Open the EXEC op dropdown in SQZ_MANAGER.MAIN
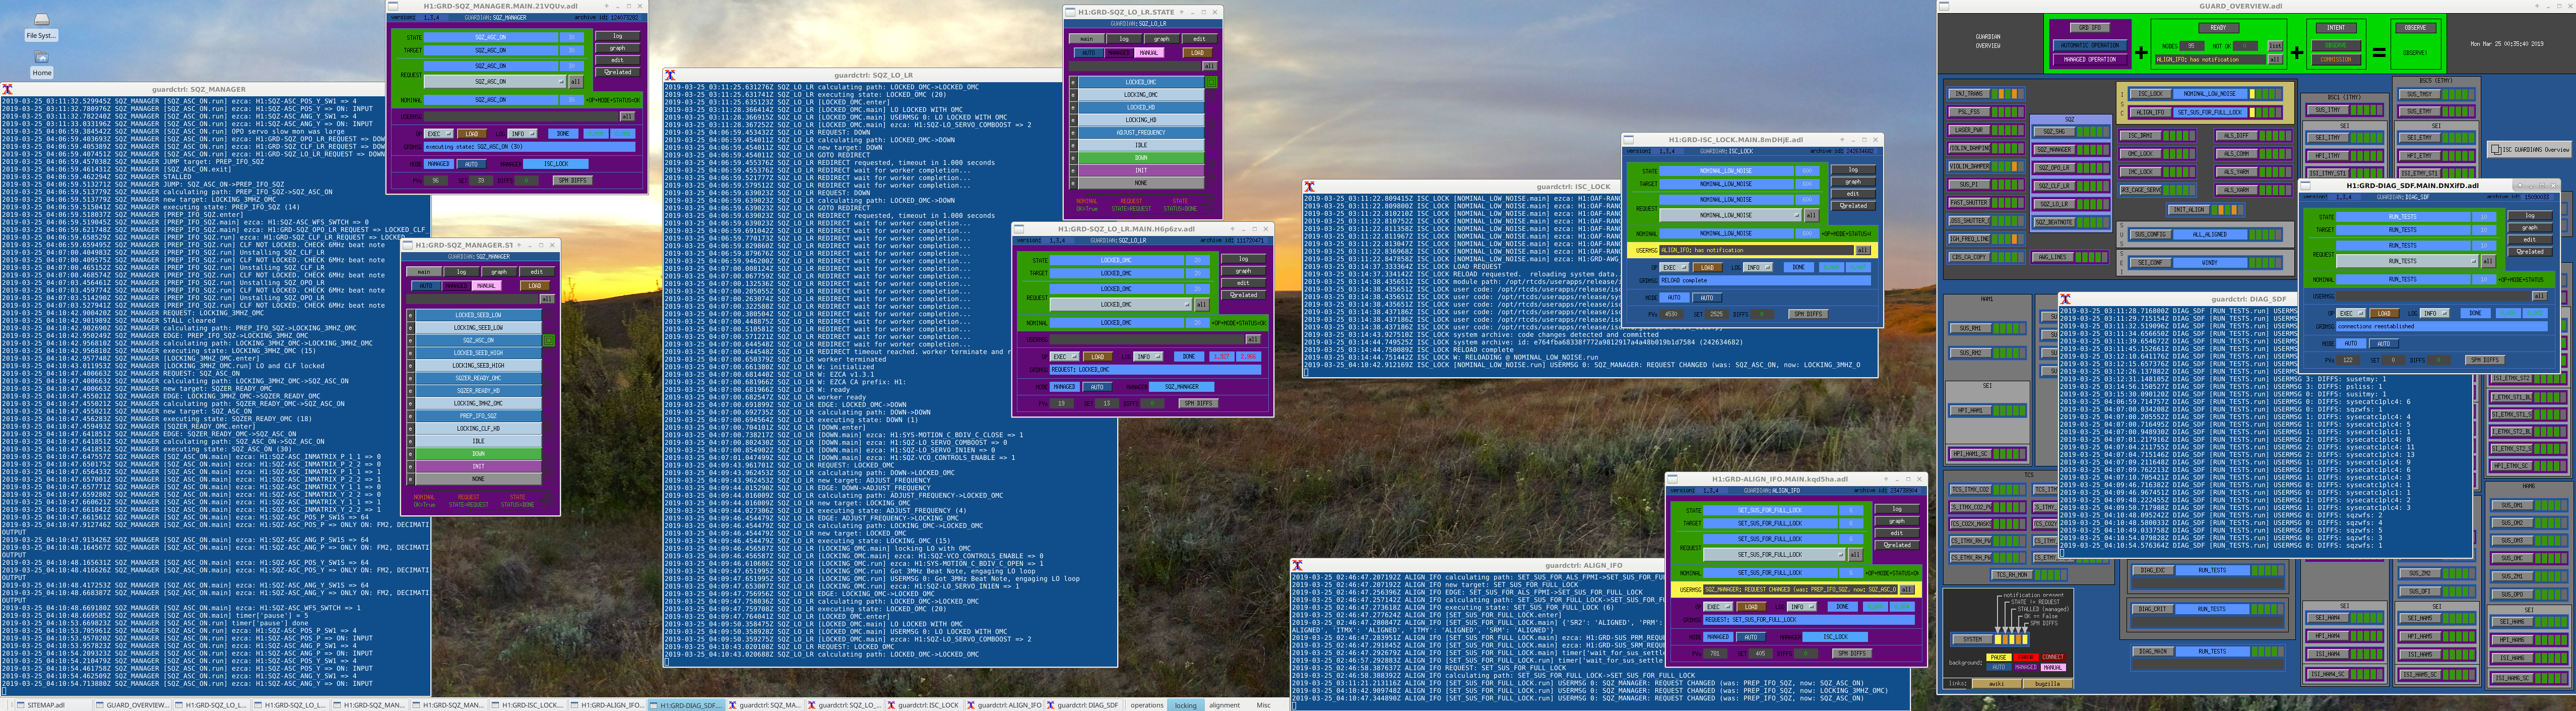The height and width of the screenshot is (711, 2576). click(438, 134)
